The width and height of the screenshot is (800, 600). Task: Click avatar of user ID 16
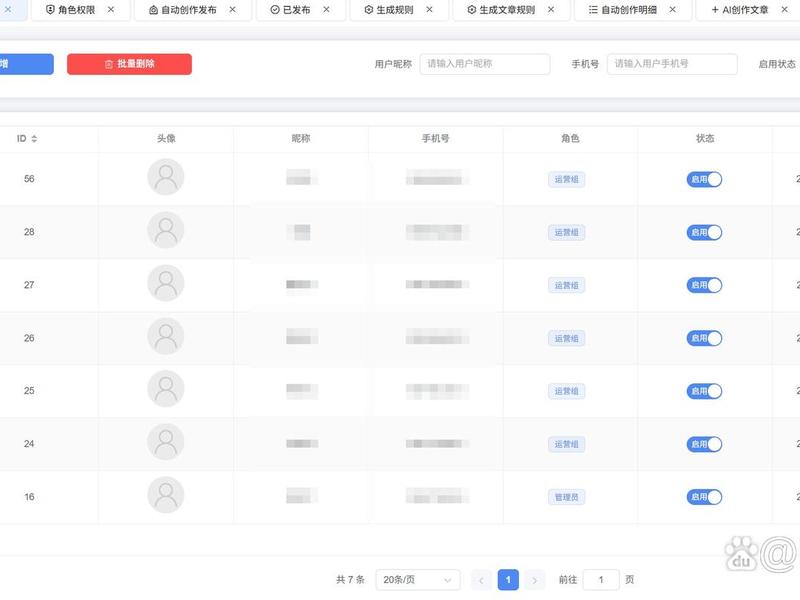166,495
